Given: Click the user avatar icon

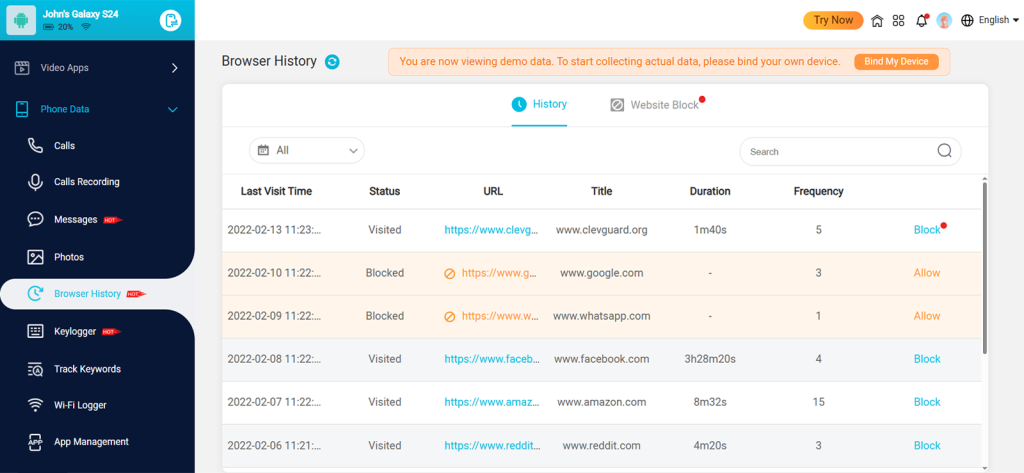Looking at the screenshot, I should pos(944,20).
